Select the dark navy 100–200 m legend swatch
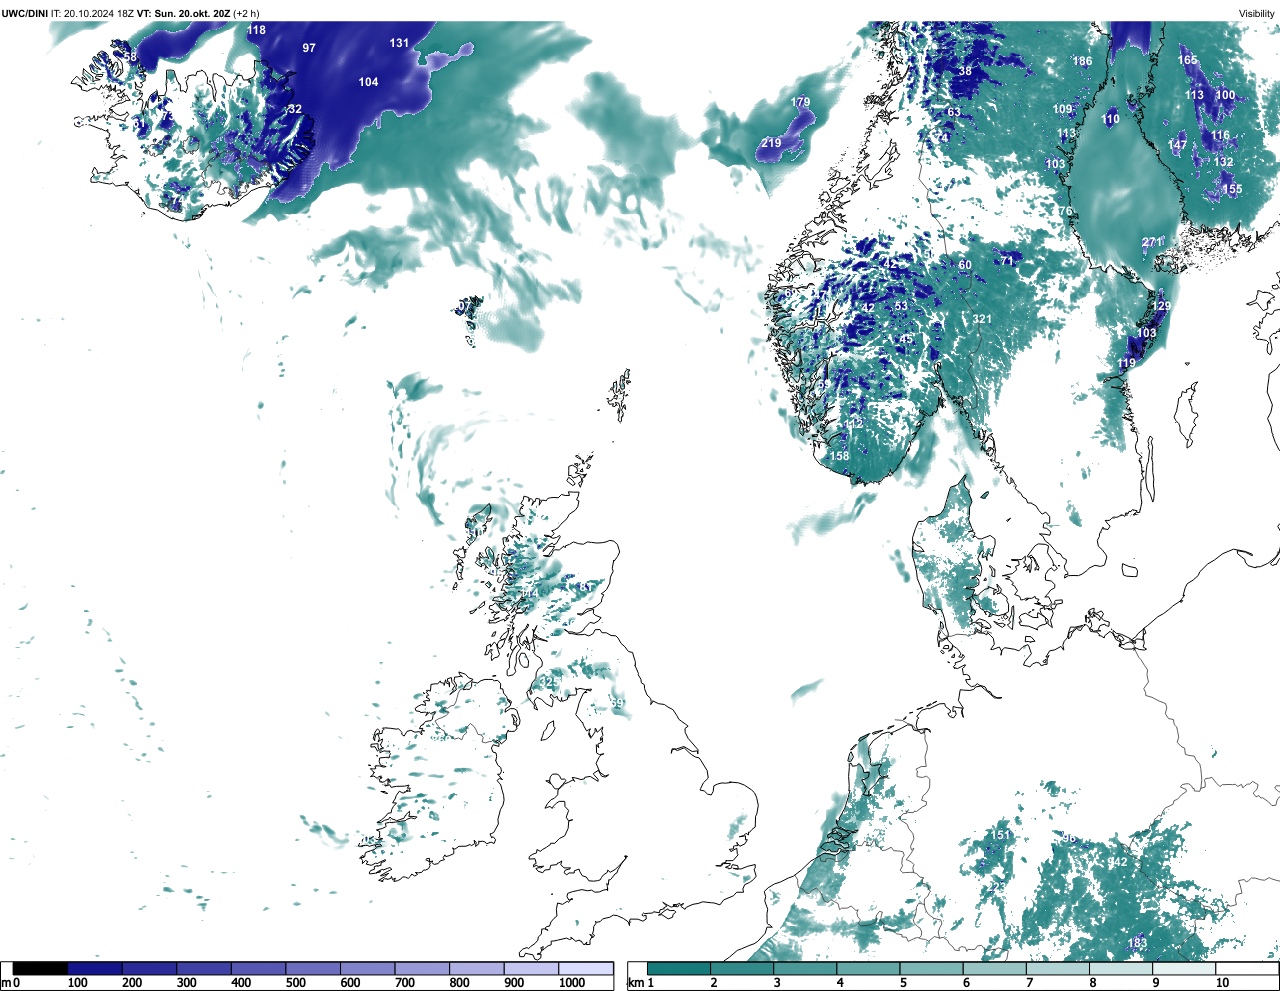Screen dimensions: 1280x991 click(x=95, y=968)
